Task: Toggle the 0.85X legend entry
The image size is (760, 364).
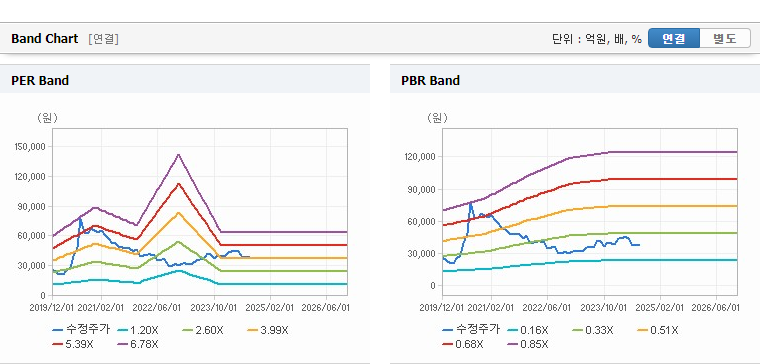Action: 527,344
